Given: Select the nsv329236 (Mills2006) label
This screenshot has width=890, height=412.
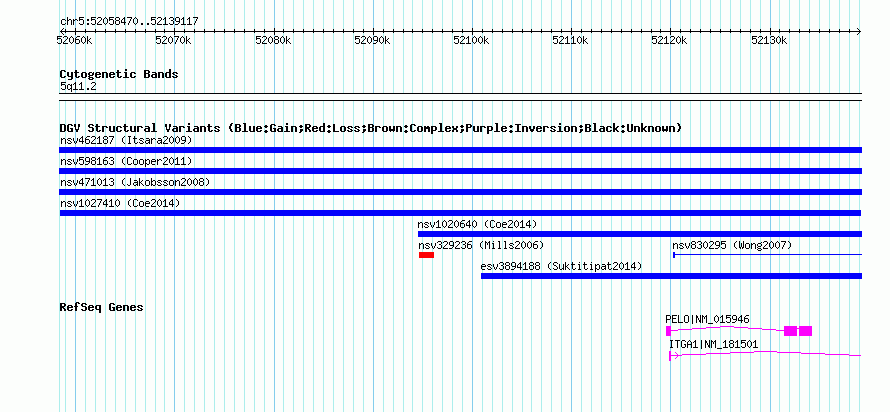Looking at the screenshot, I should [x=481, y=245].
